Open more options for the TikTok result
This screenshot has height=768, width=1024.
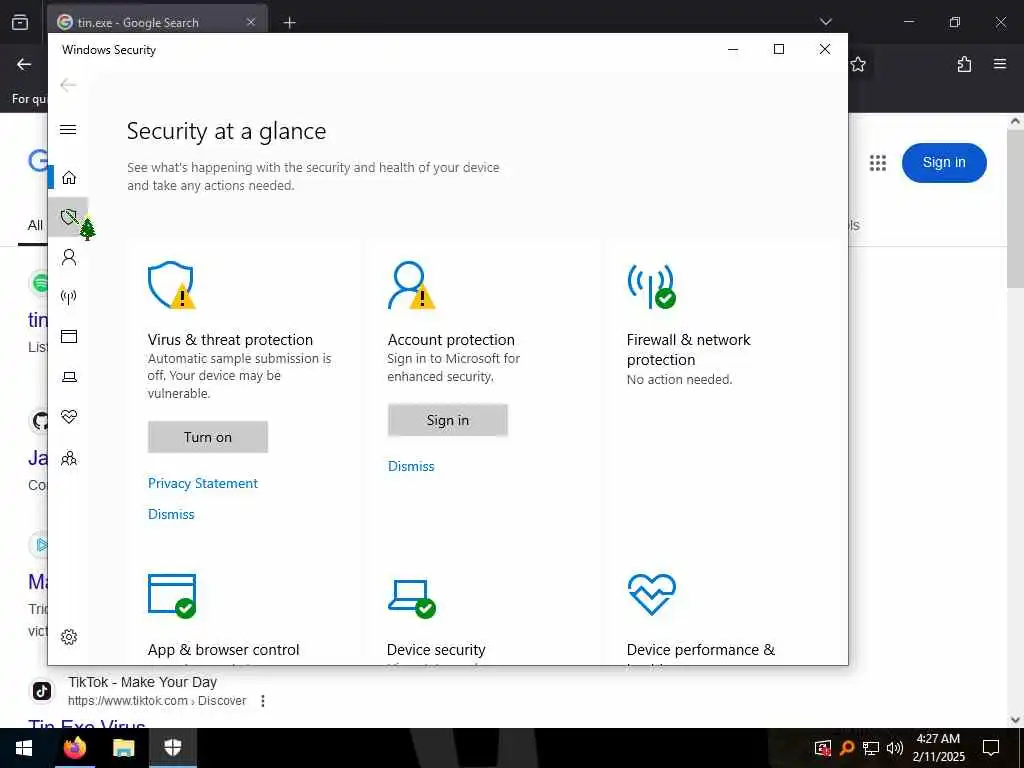click(x=263, y=701)
